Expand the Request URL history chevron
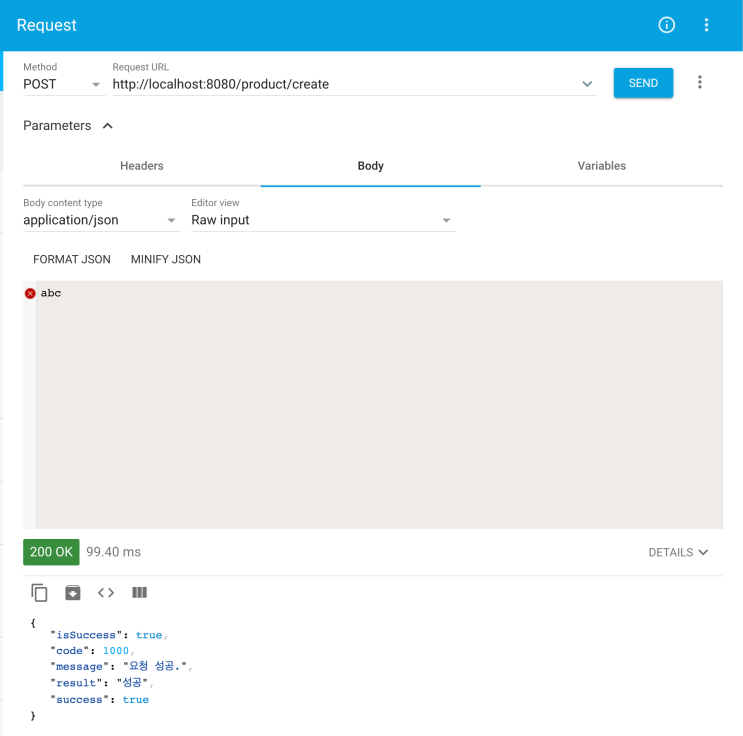Image resolution: width=743 pixels, height=736 pixels. (x=587, y=84)
